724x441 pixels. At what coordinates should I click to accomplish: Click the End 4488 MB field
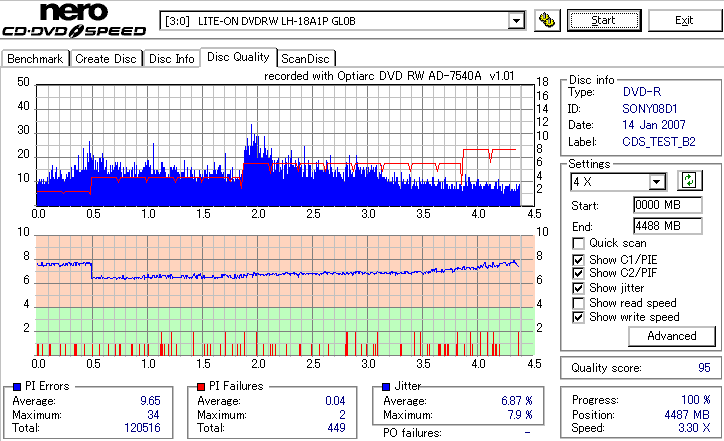[x=668, y=226]
